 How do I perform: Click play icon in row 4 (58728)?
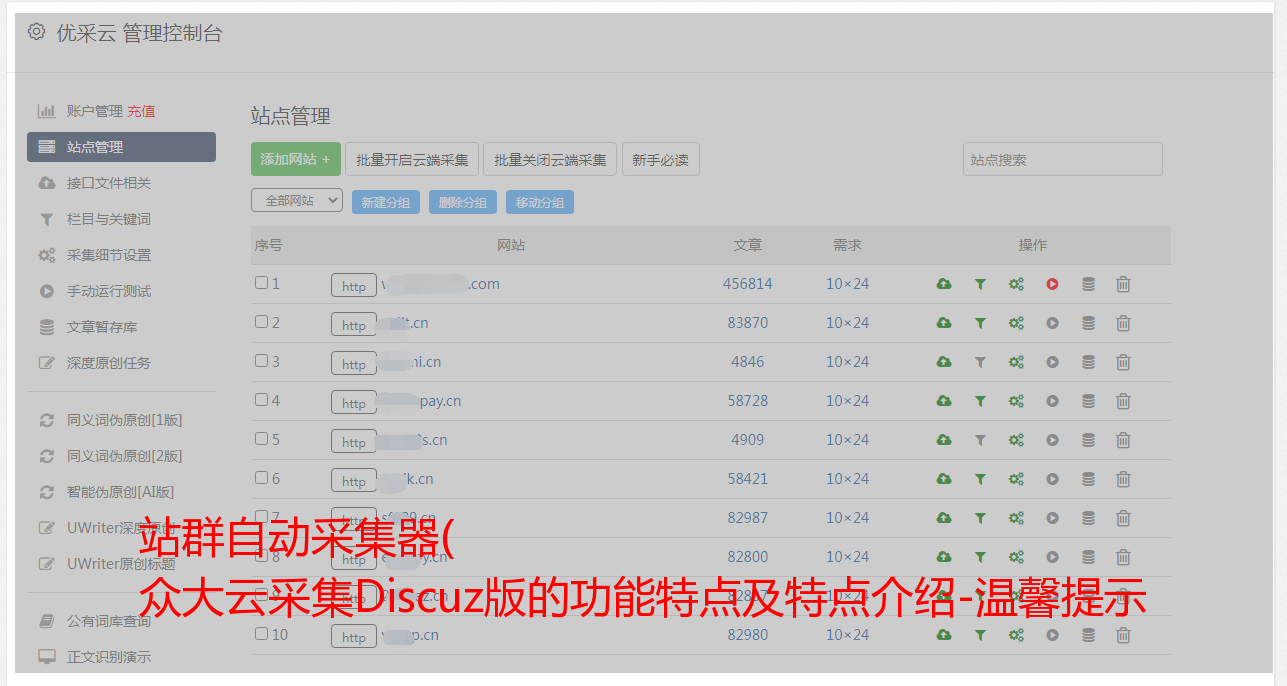1052,401
